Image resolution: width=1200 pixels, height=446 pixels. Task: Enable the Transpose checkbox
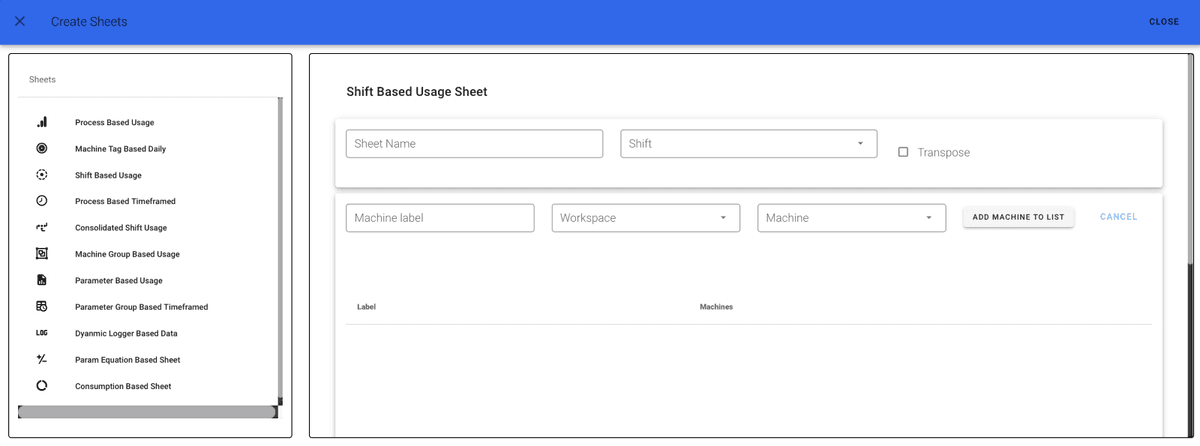click(903, 152)
